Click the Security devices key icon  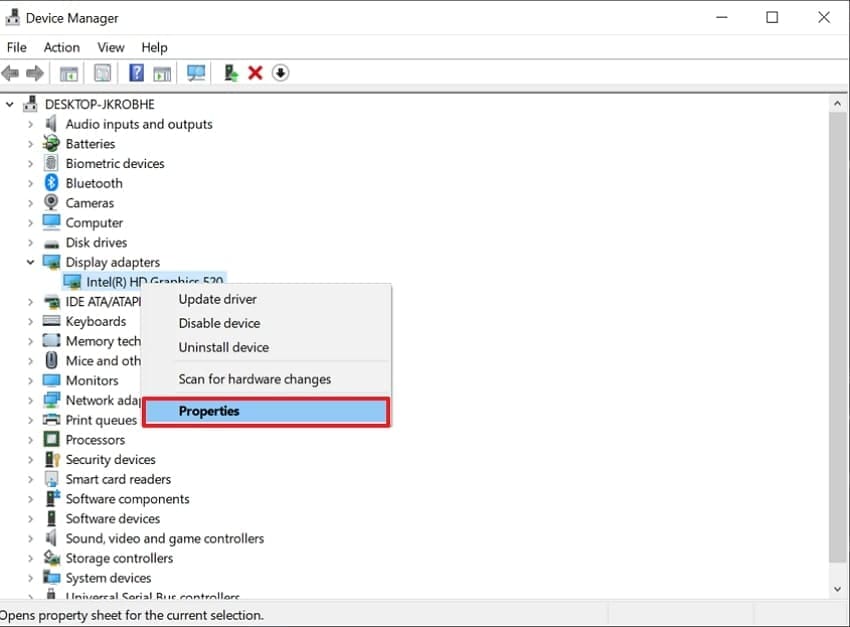[x=52, y=460]
